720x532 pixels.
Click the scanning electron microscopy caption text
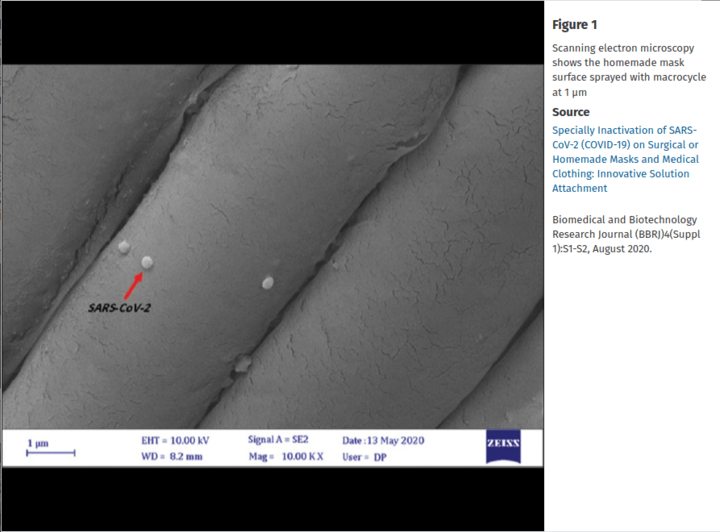click(628, 70)
